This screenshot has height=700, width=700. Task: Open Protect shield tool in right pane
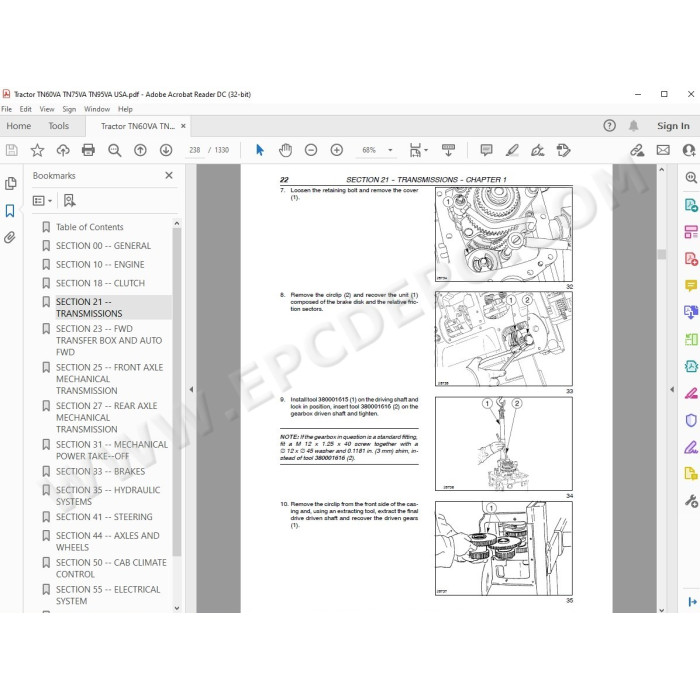pos(691,420)
